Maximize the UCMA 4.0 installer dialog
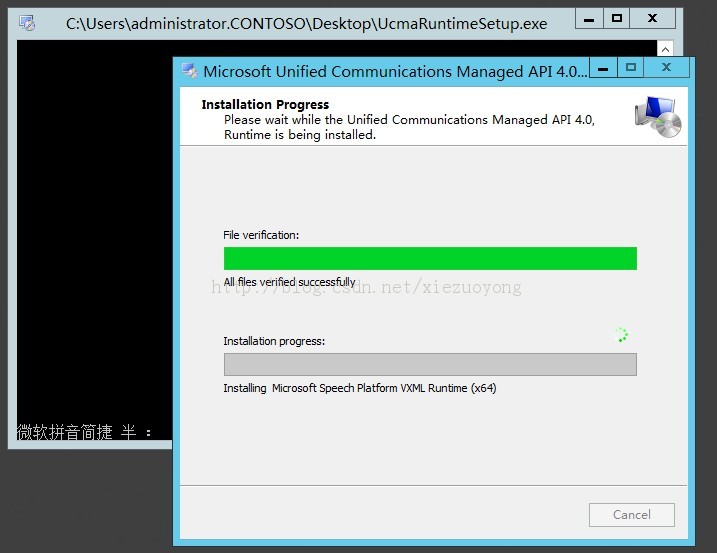Image resolution: width=717 pixels, height=553 pixels. 631,68
